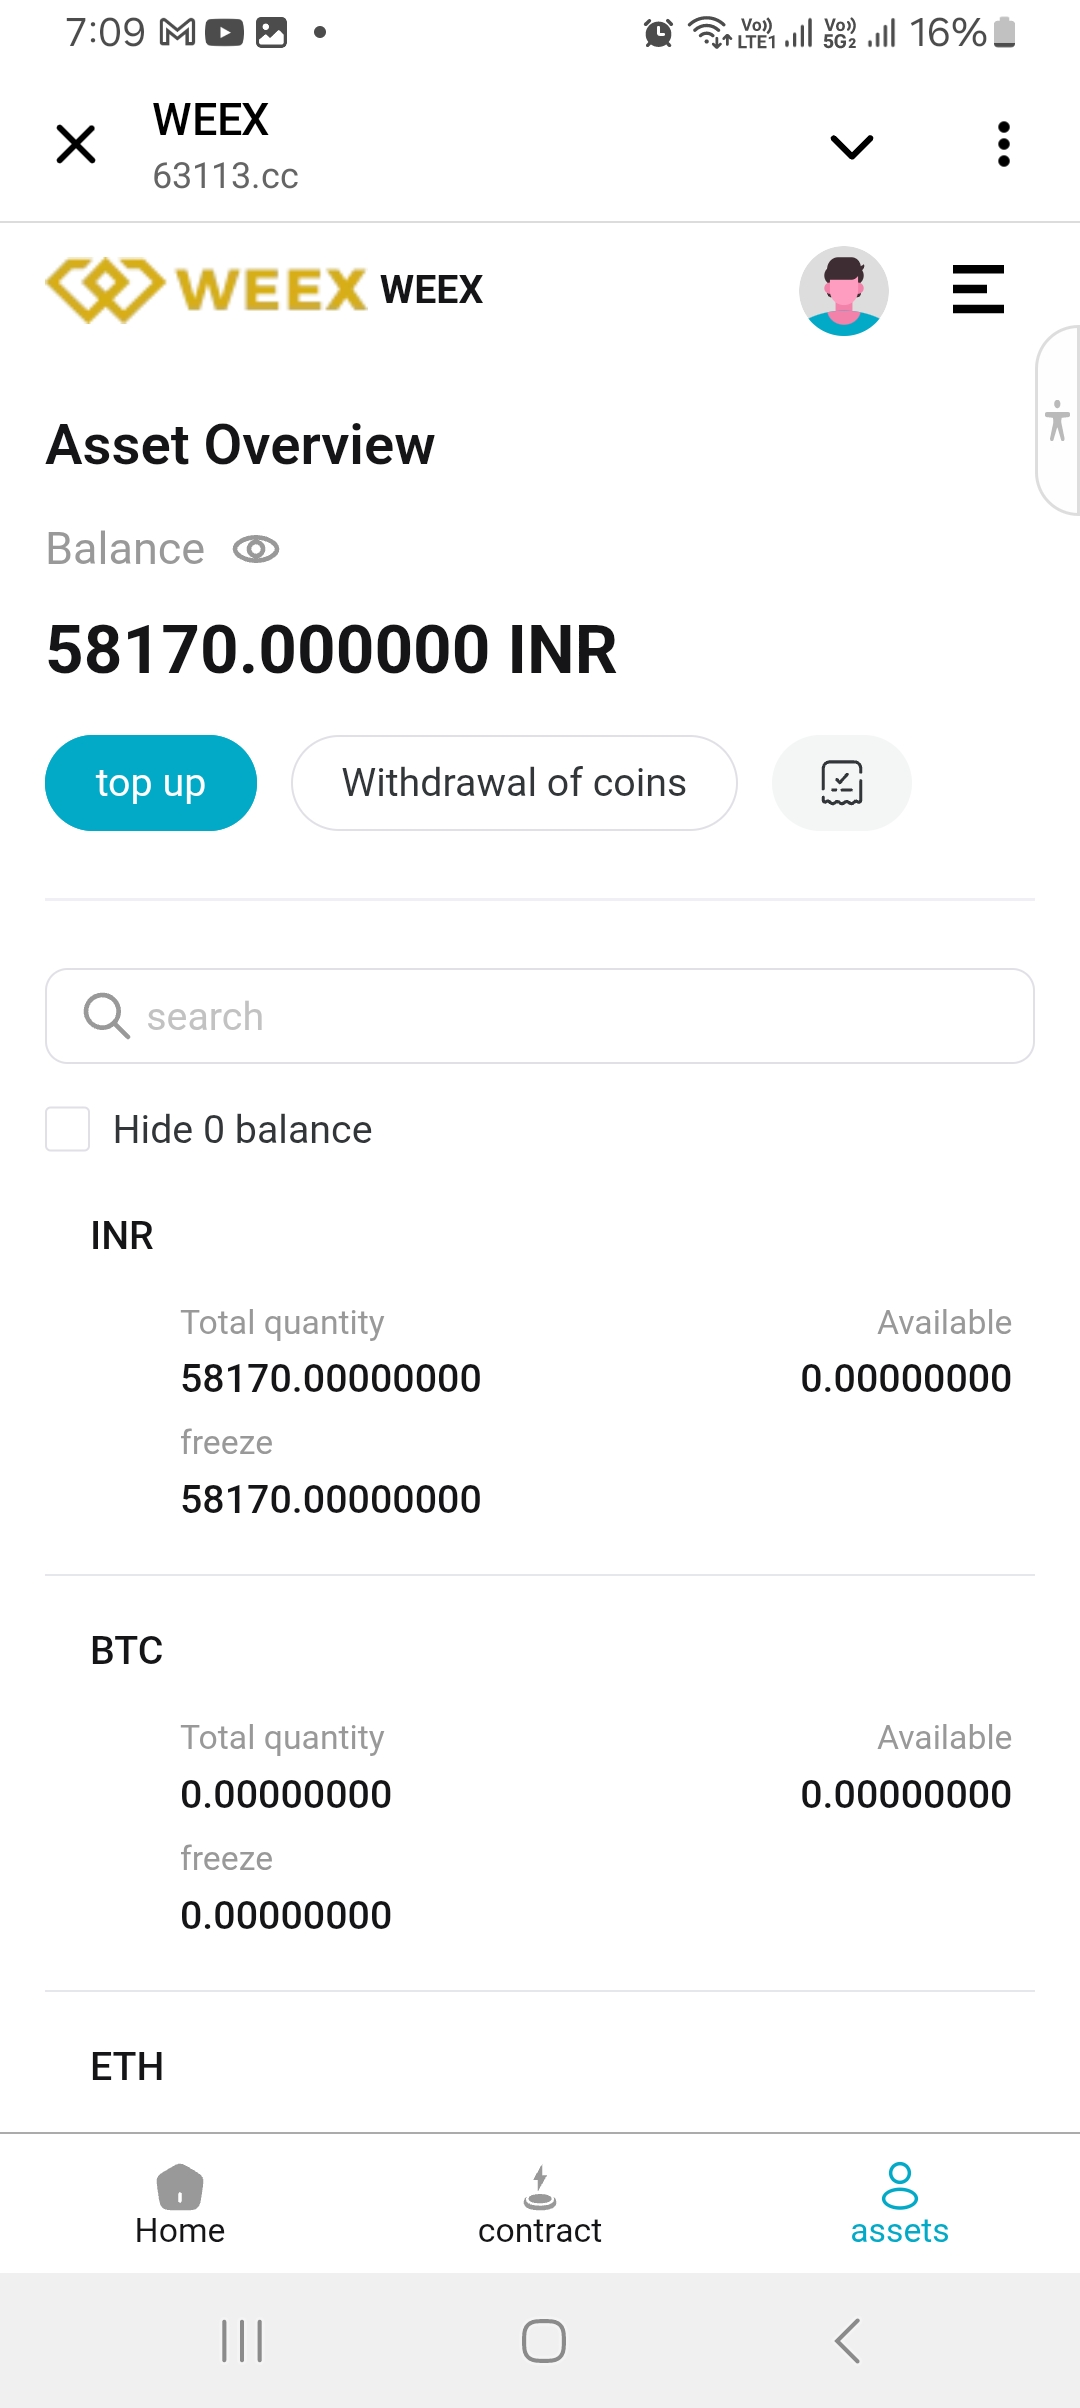Open the ETH asset entry
This screenshot has width=1080, height=2408.
click(127, 2066)
